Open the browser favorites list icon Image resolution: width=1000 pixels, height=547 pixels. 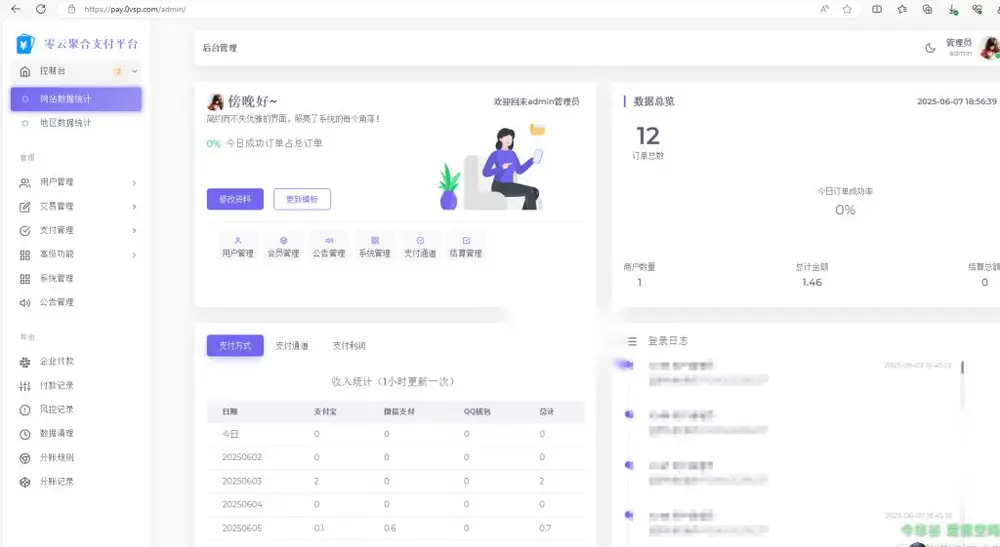pyautogui.click(x=902, y=9)
